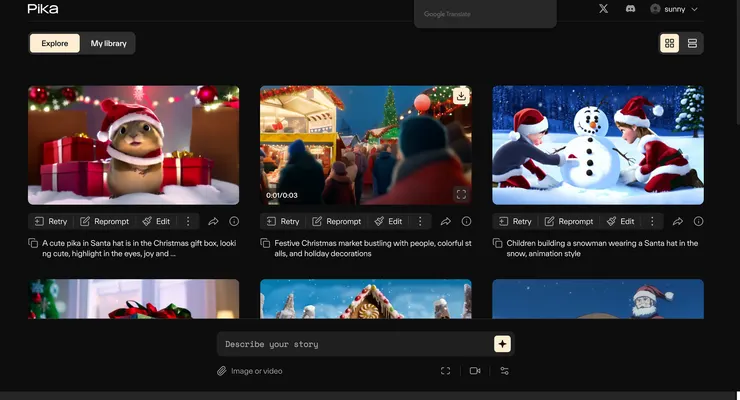Open camera control options icon

(x=475, y=371)
